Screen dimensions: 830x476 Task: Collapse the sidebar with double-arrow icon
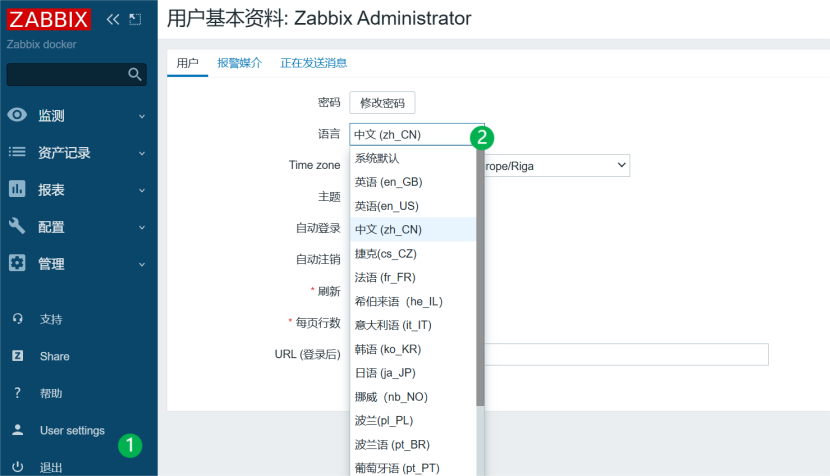(113, 20)
